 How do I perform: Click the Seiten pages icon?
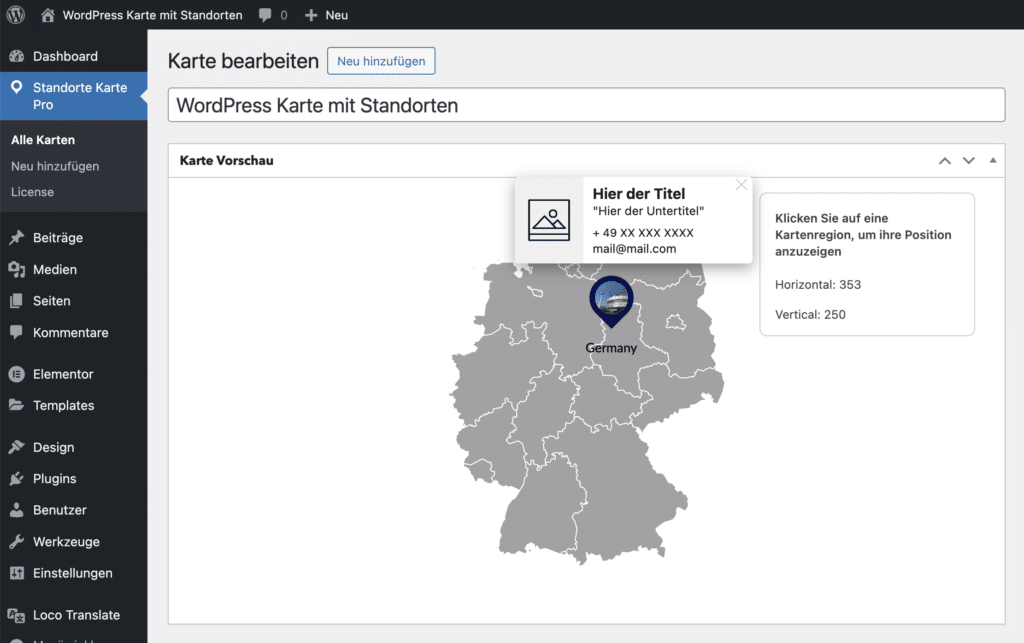16,301
